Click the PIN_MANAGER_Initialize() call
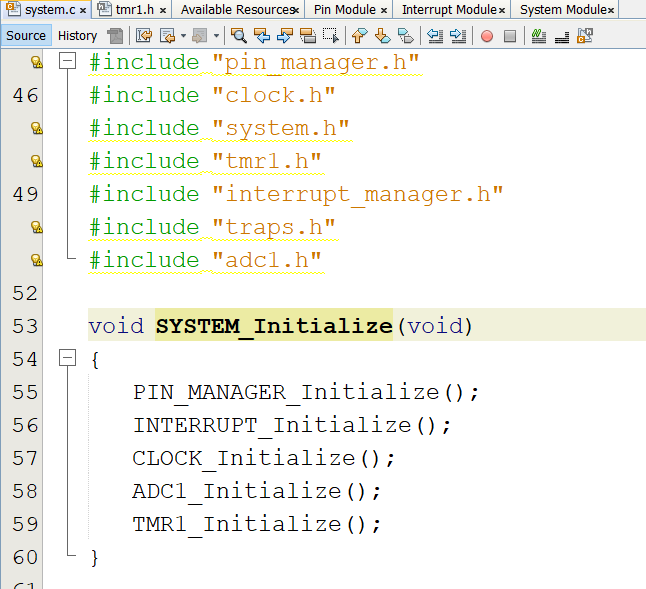The image size is (646, 589). 306,392
